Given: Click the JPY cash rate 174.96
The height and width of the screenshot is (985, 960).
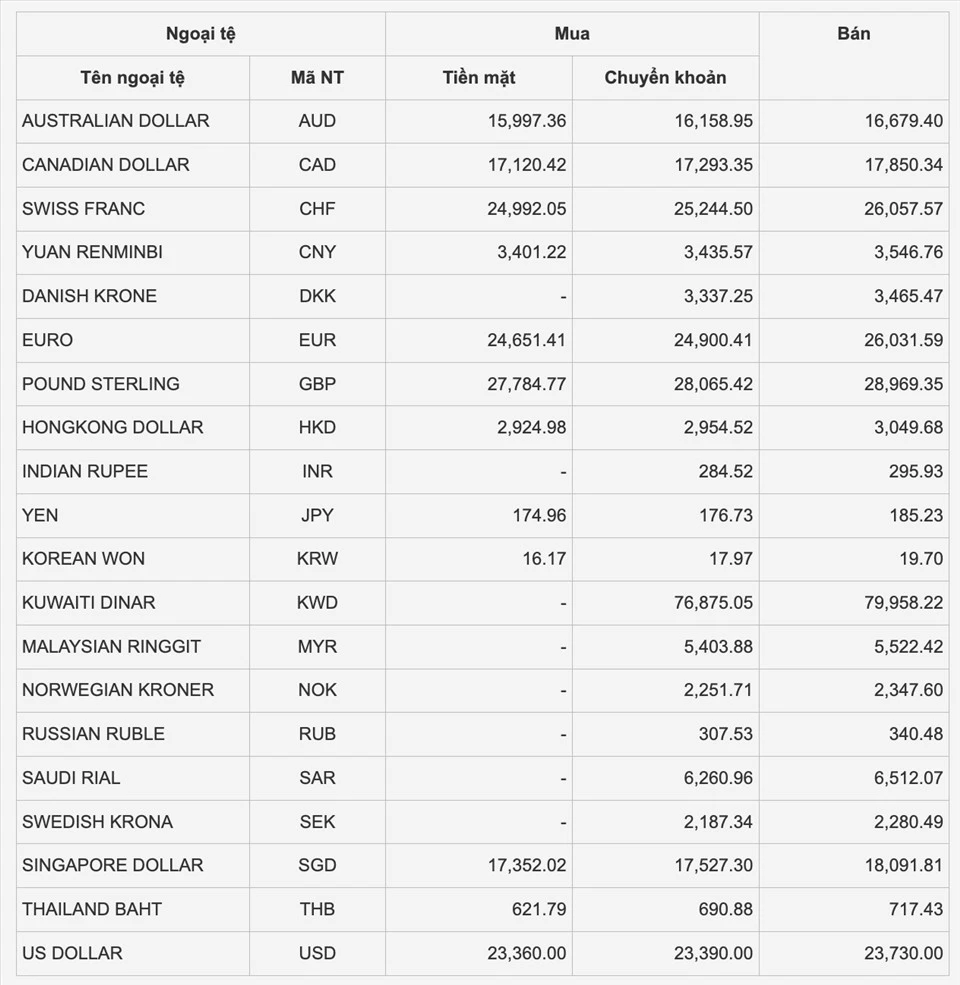Looking at the screenshot, I should coord(539,515).
